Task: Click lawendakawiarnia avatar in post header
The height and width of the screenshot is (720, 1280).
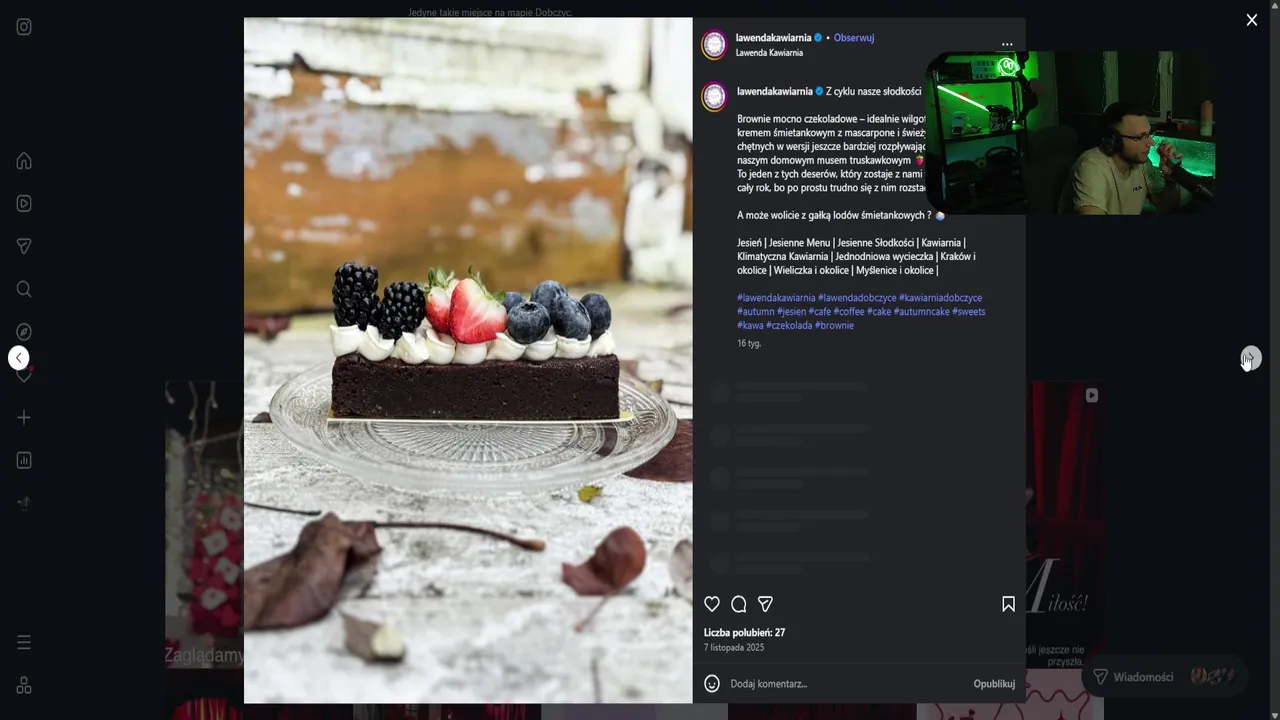Action: [x=714, y=45]
